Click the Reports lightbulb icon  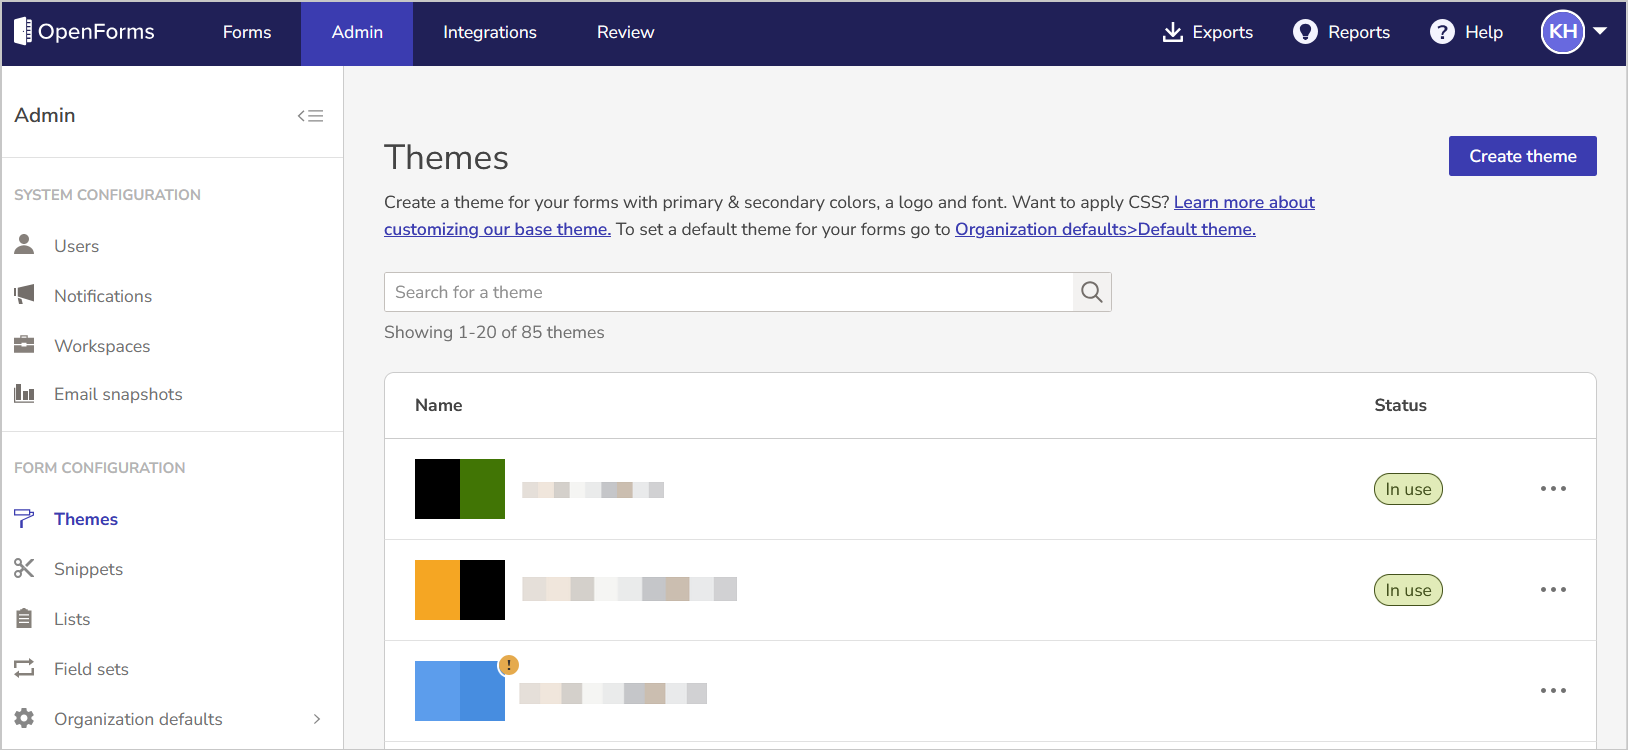1305,32
